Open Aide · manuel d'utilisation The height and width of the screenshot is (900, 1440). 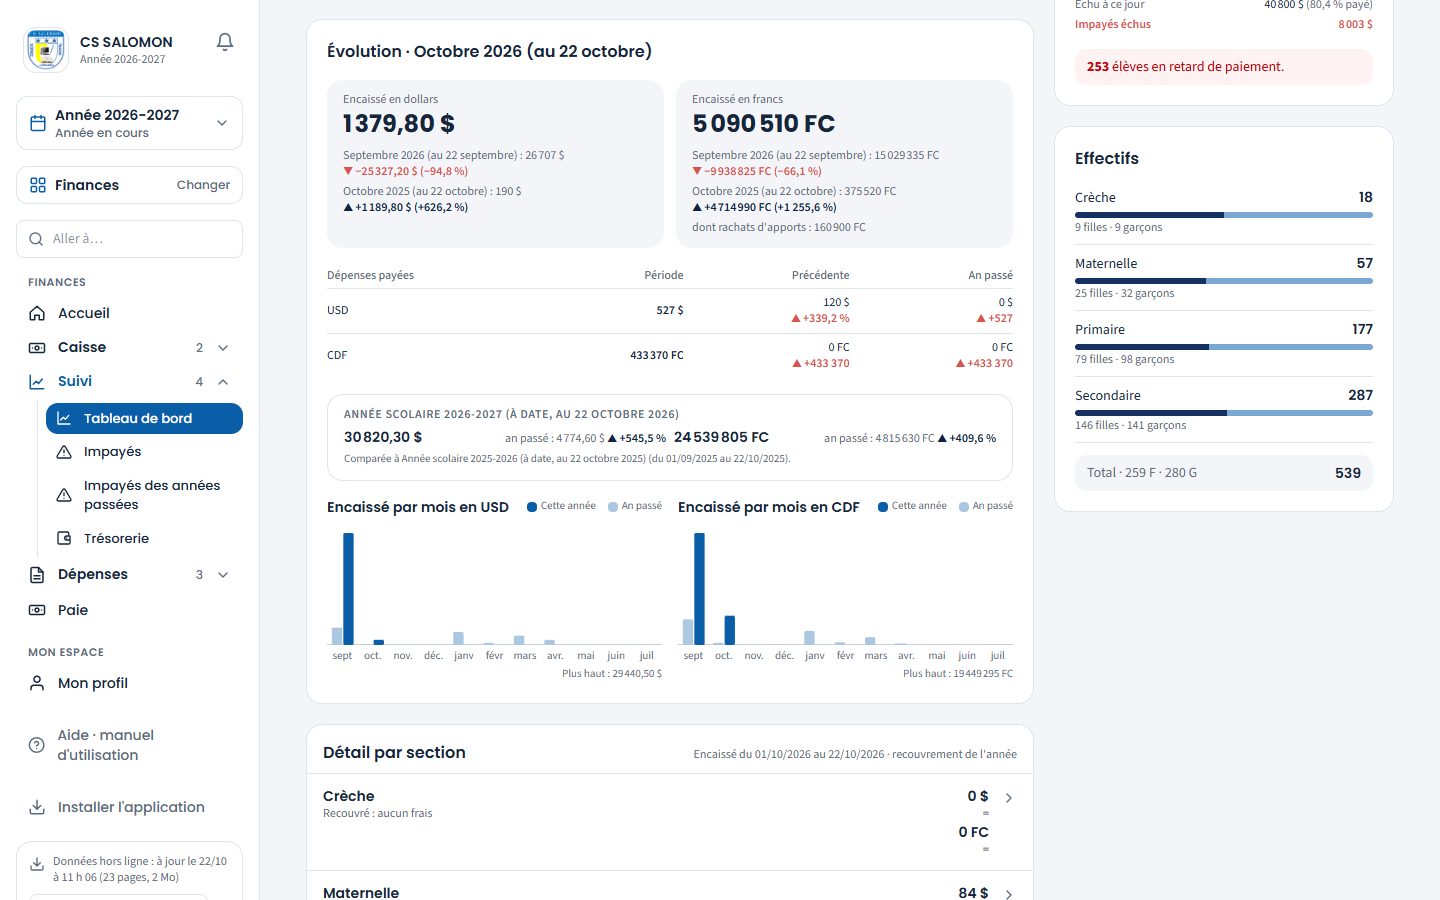[129, 745]
